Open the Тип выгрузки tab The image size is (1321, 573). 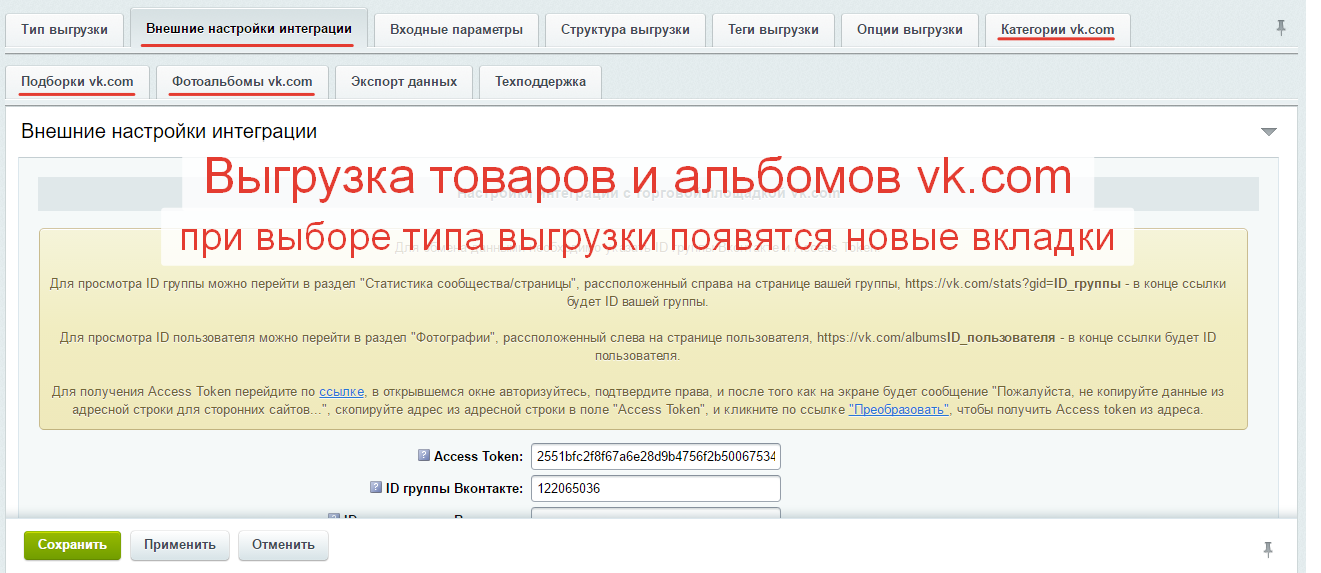click(x=64, y=30)
